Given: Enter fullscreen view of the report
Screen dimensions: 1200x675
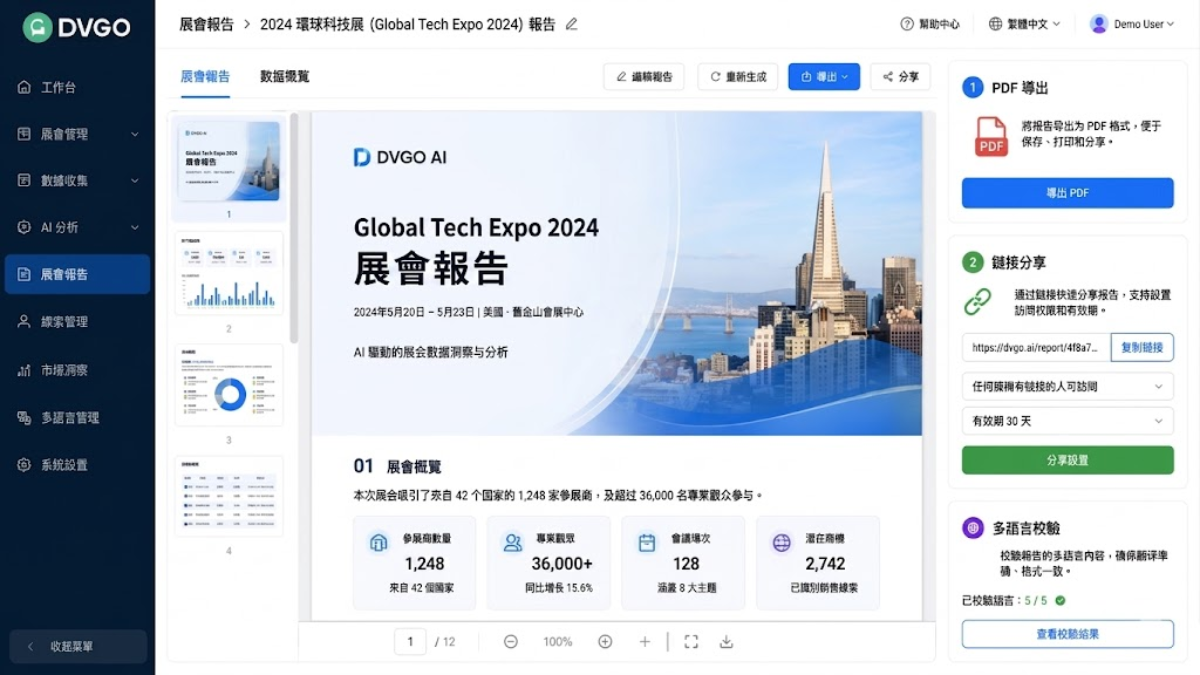Looking at the screenshot, I should coord(691,642).
